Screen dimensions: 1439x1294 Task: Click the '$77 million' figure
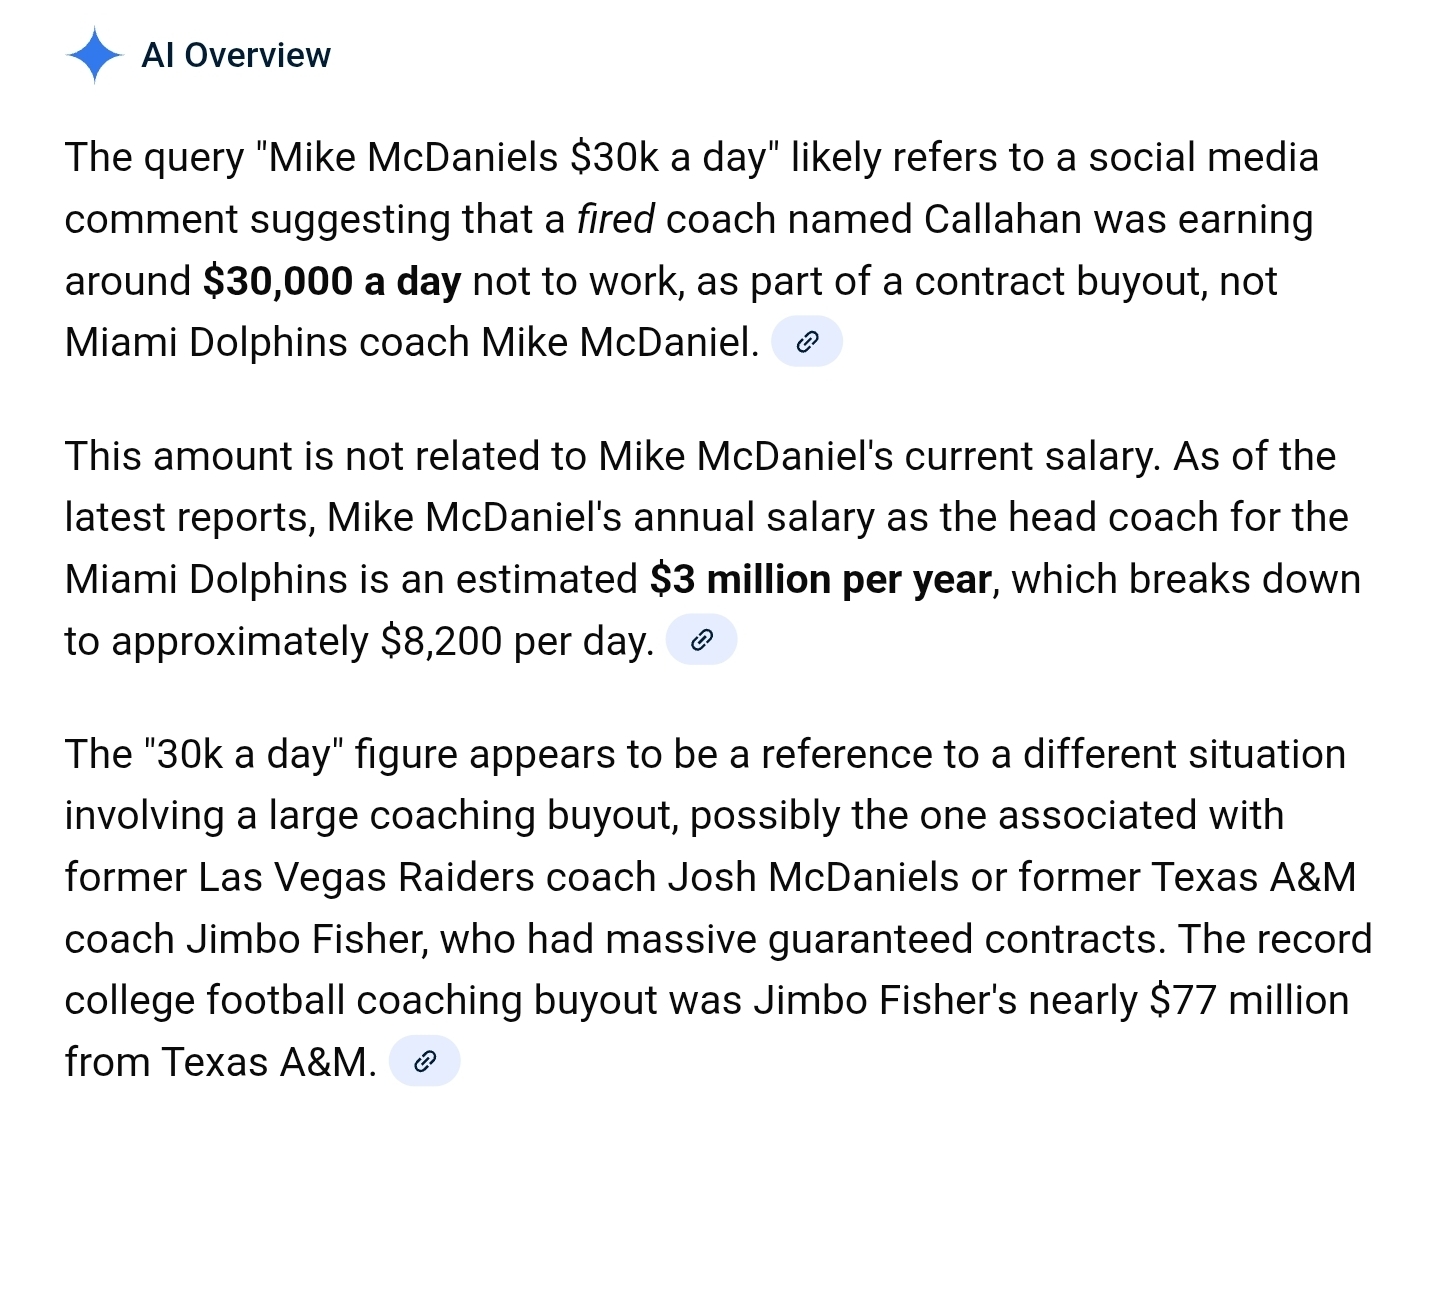click(1249, 1000)
